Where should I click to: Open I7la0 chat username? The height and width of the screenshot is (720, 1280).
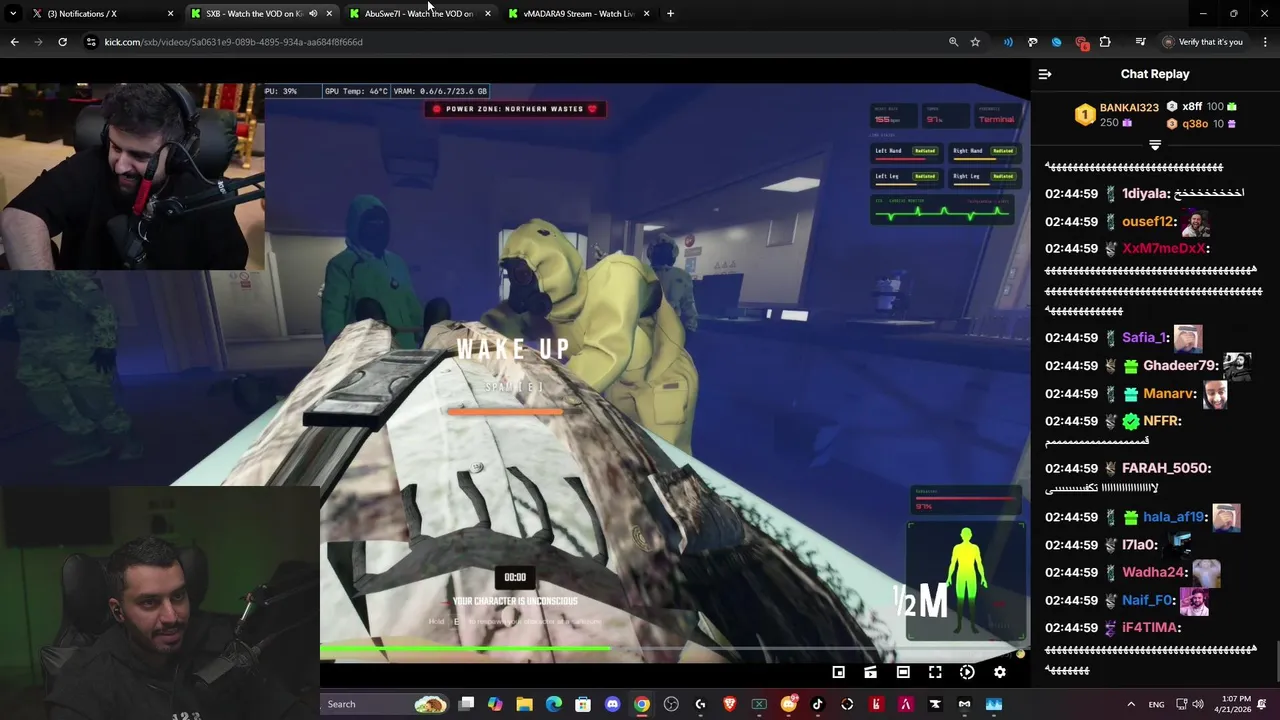pyautogui.click(x=1139, y=545)
